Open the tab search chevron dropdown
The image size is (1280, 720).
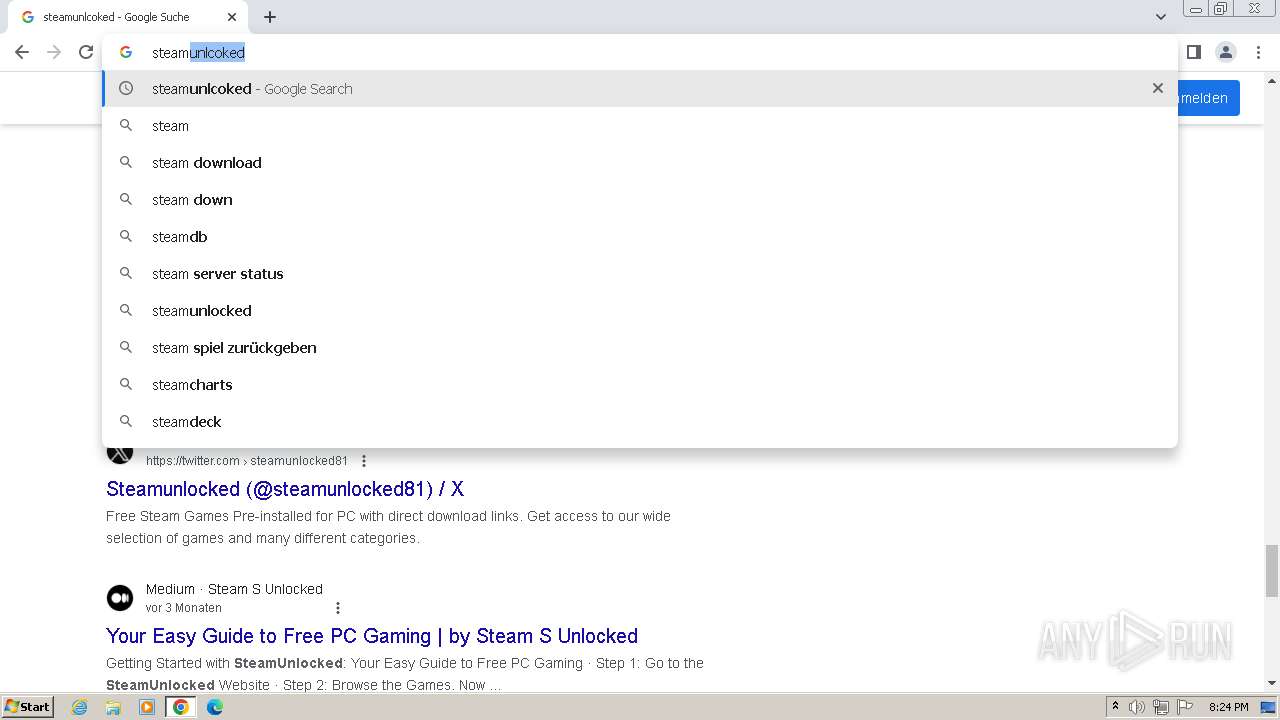[1160, 17]
